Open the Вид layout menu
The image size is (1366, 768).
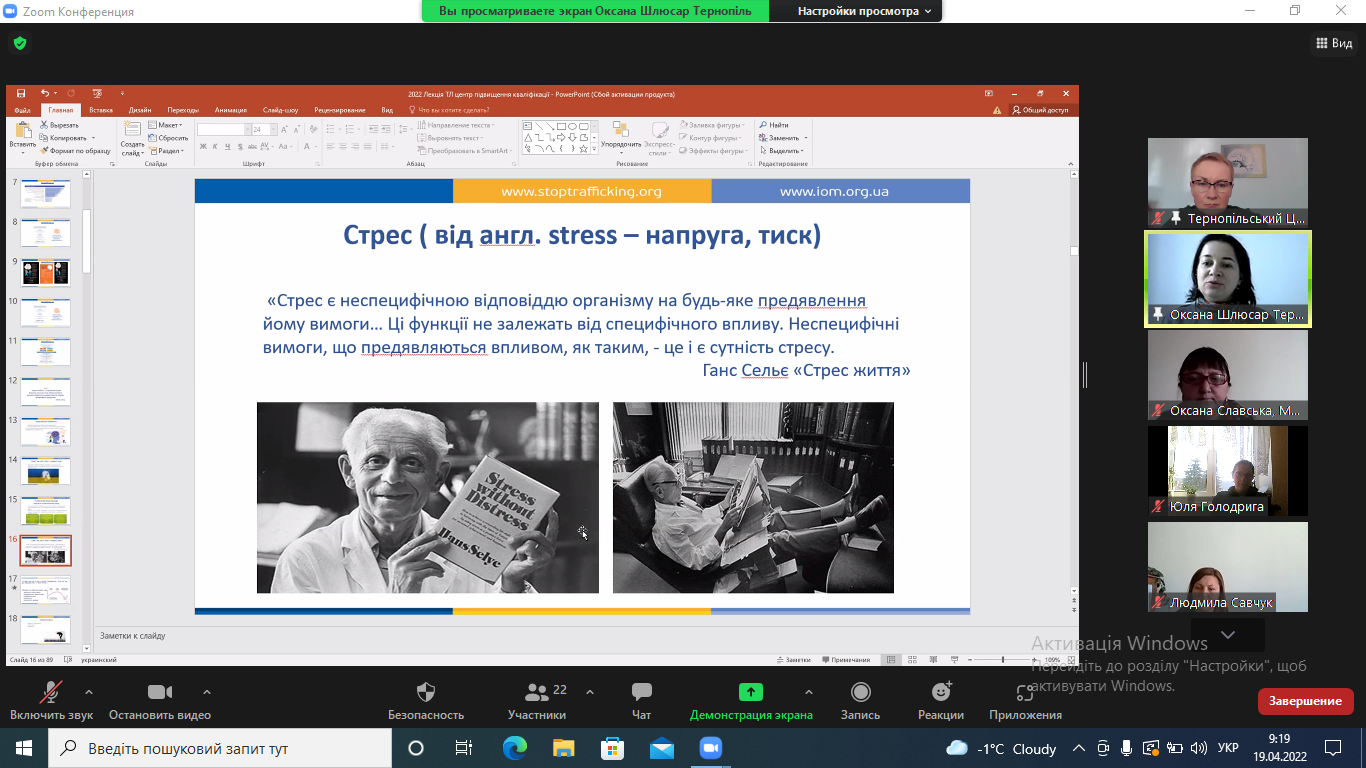(x=1332, y=43)
